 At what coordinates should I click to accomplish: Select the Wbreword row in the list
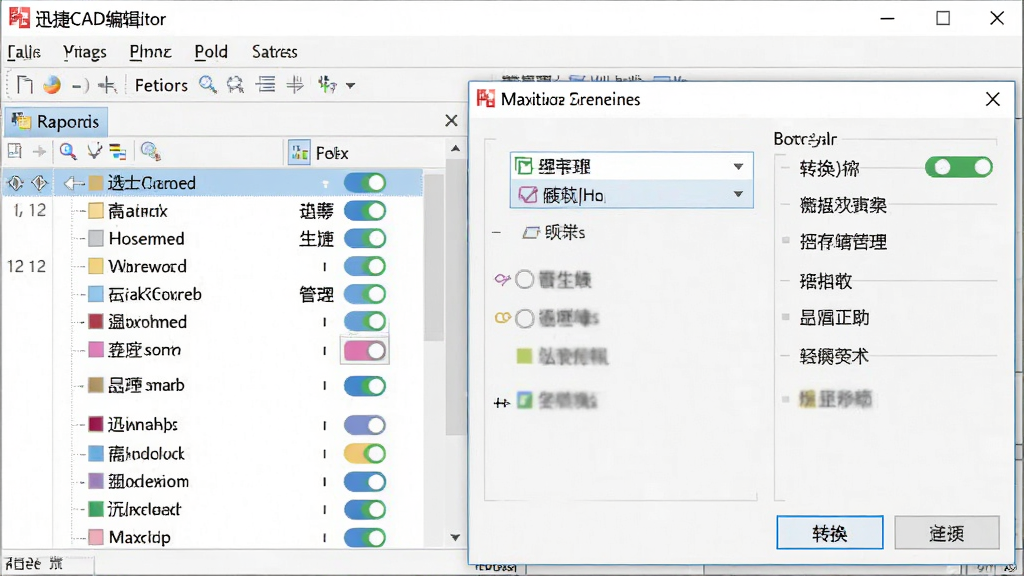(214, 266)
